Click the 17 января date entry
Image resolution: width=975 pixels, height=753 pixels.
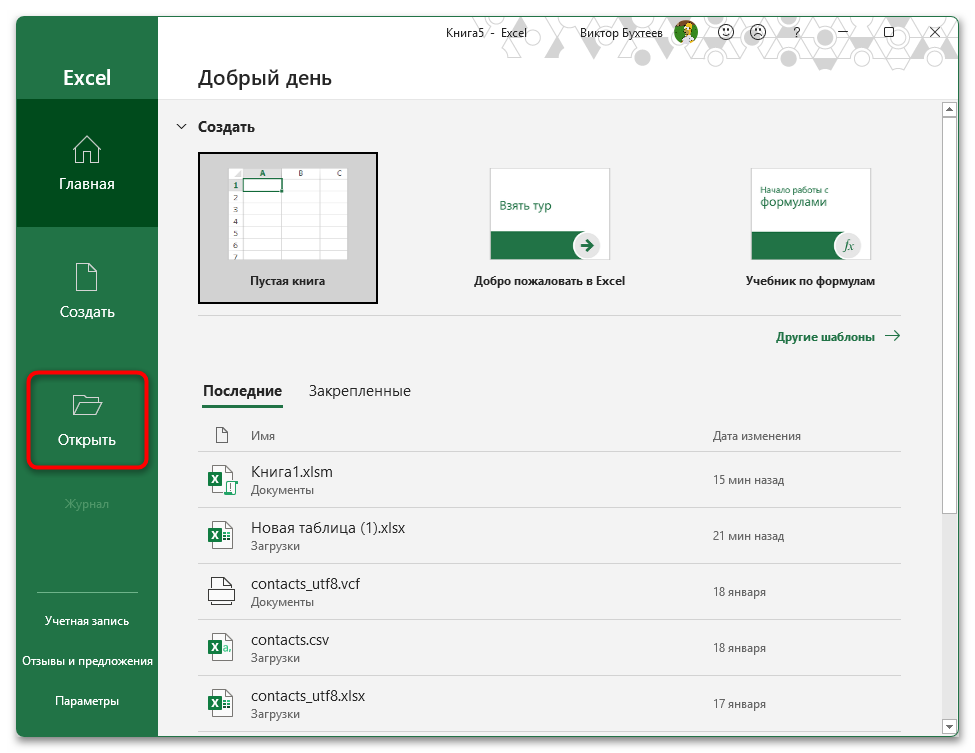pos(739,704)
